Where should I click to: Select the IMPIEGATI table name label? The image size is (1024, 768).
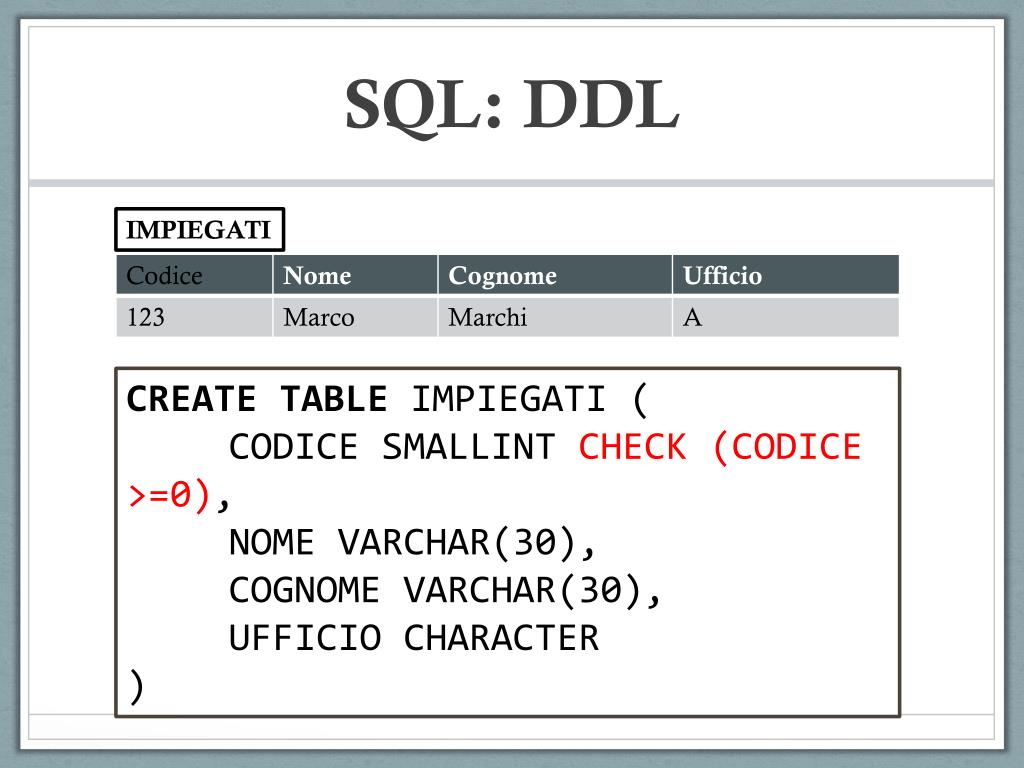199,229
